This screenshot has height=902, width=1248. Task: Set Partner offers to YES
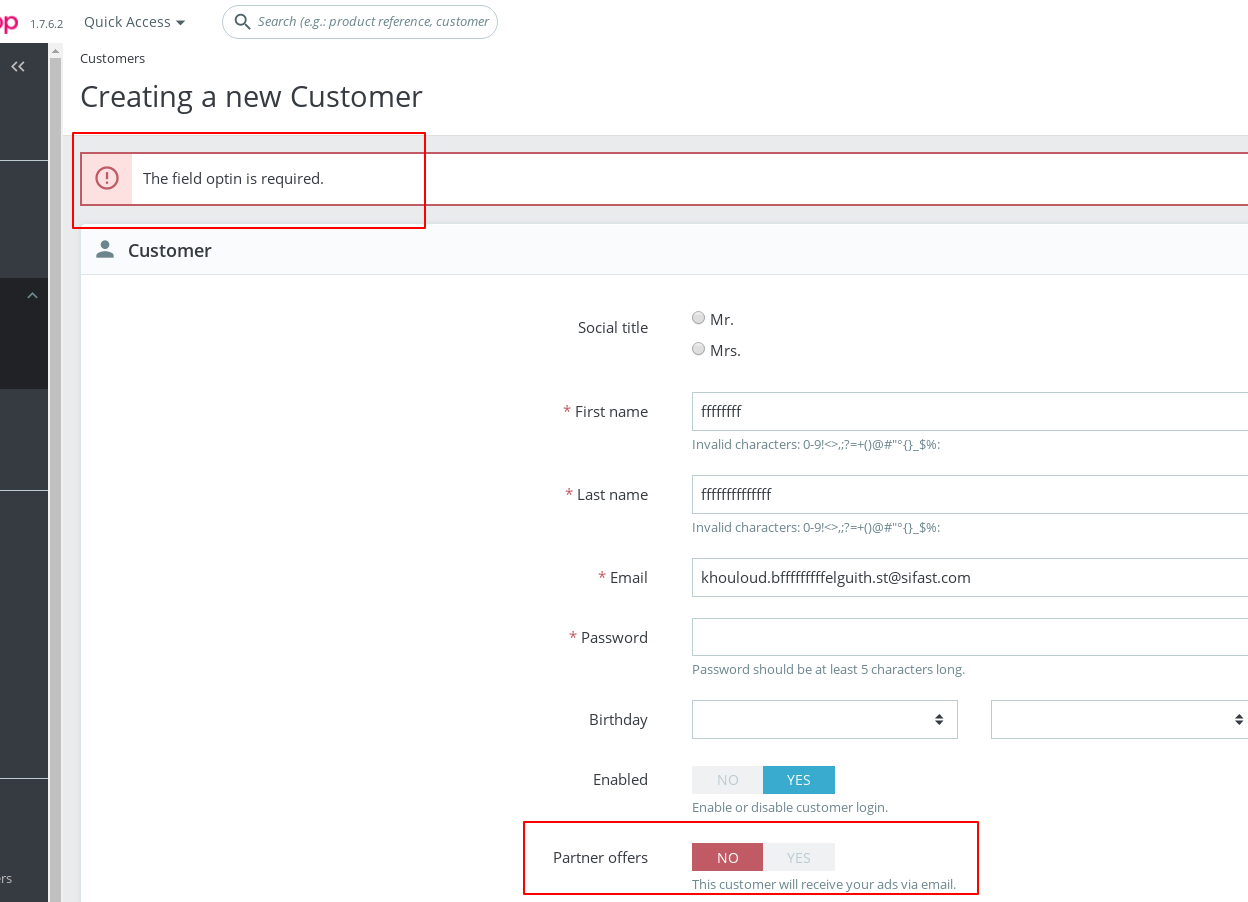[x=799, y=858]
